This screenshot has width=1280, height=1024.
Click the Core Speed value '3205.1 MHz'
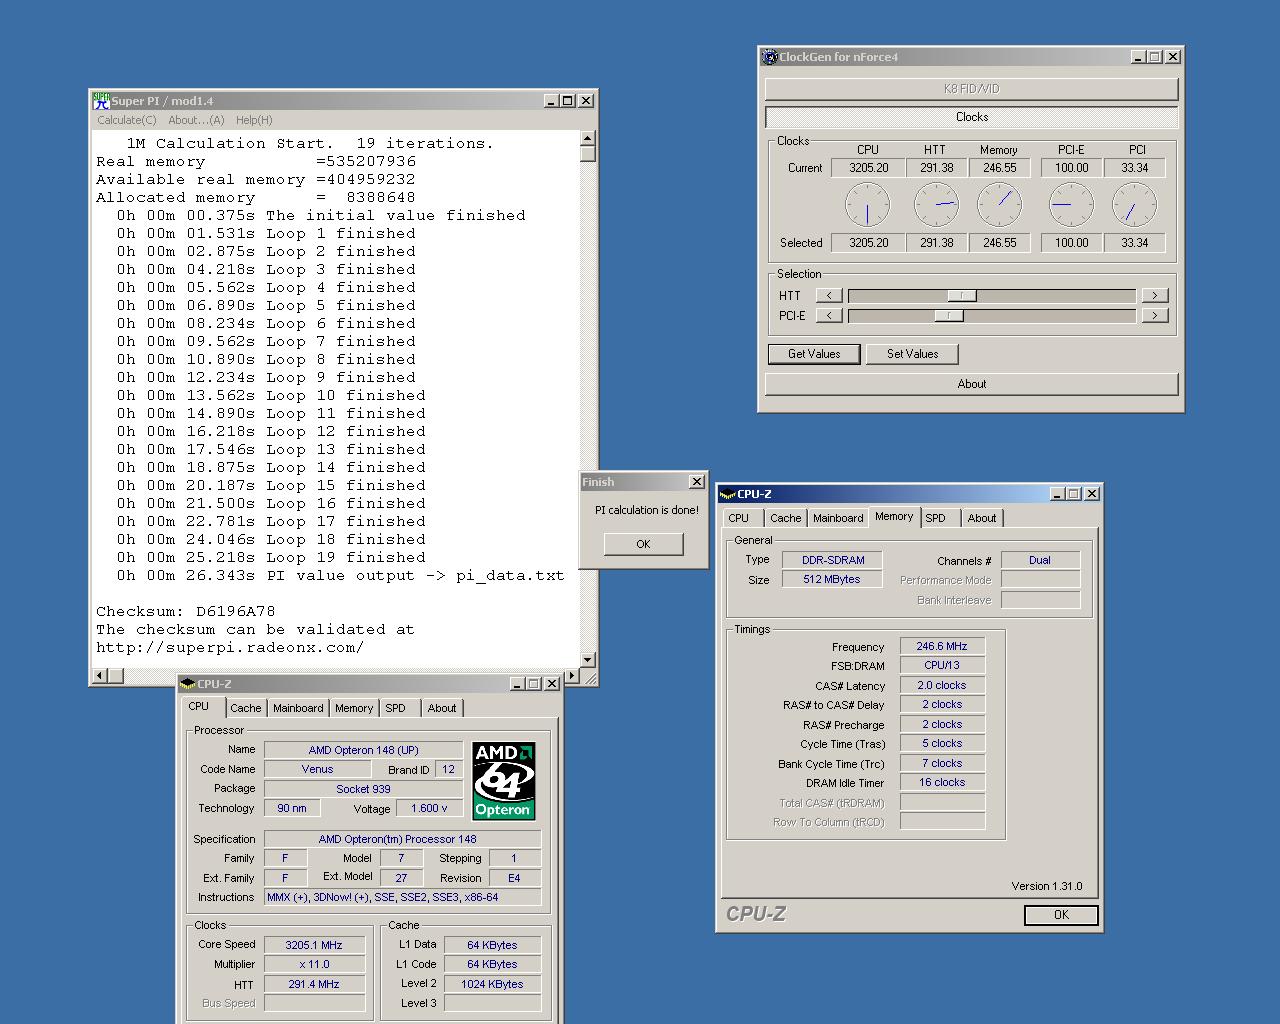pyautogui.click(x=314, y=945)
